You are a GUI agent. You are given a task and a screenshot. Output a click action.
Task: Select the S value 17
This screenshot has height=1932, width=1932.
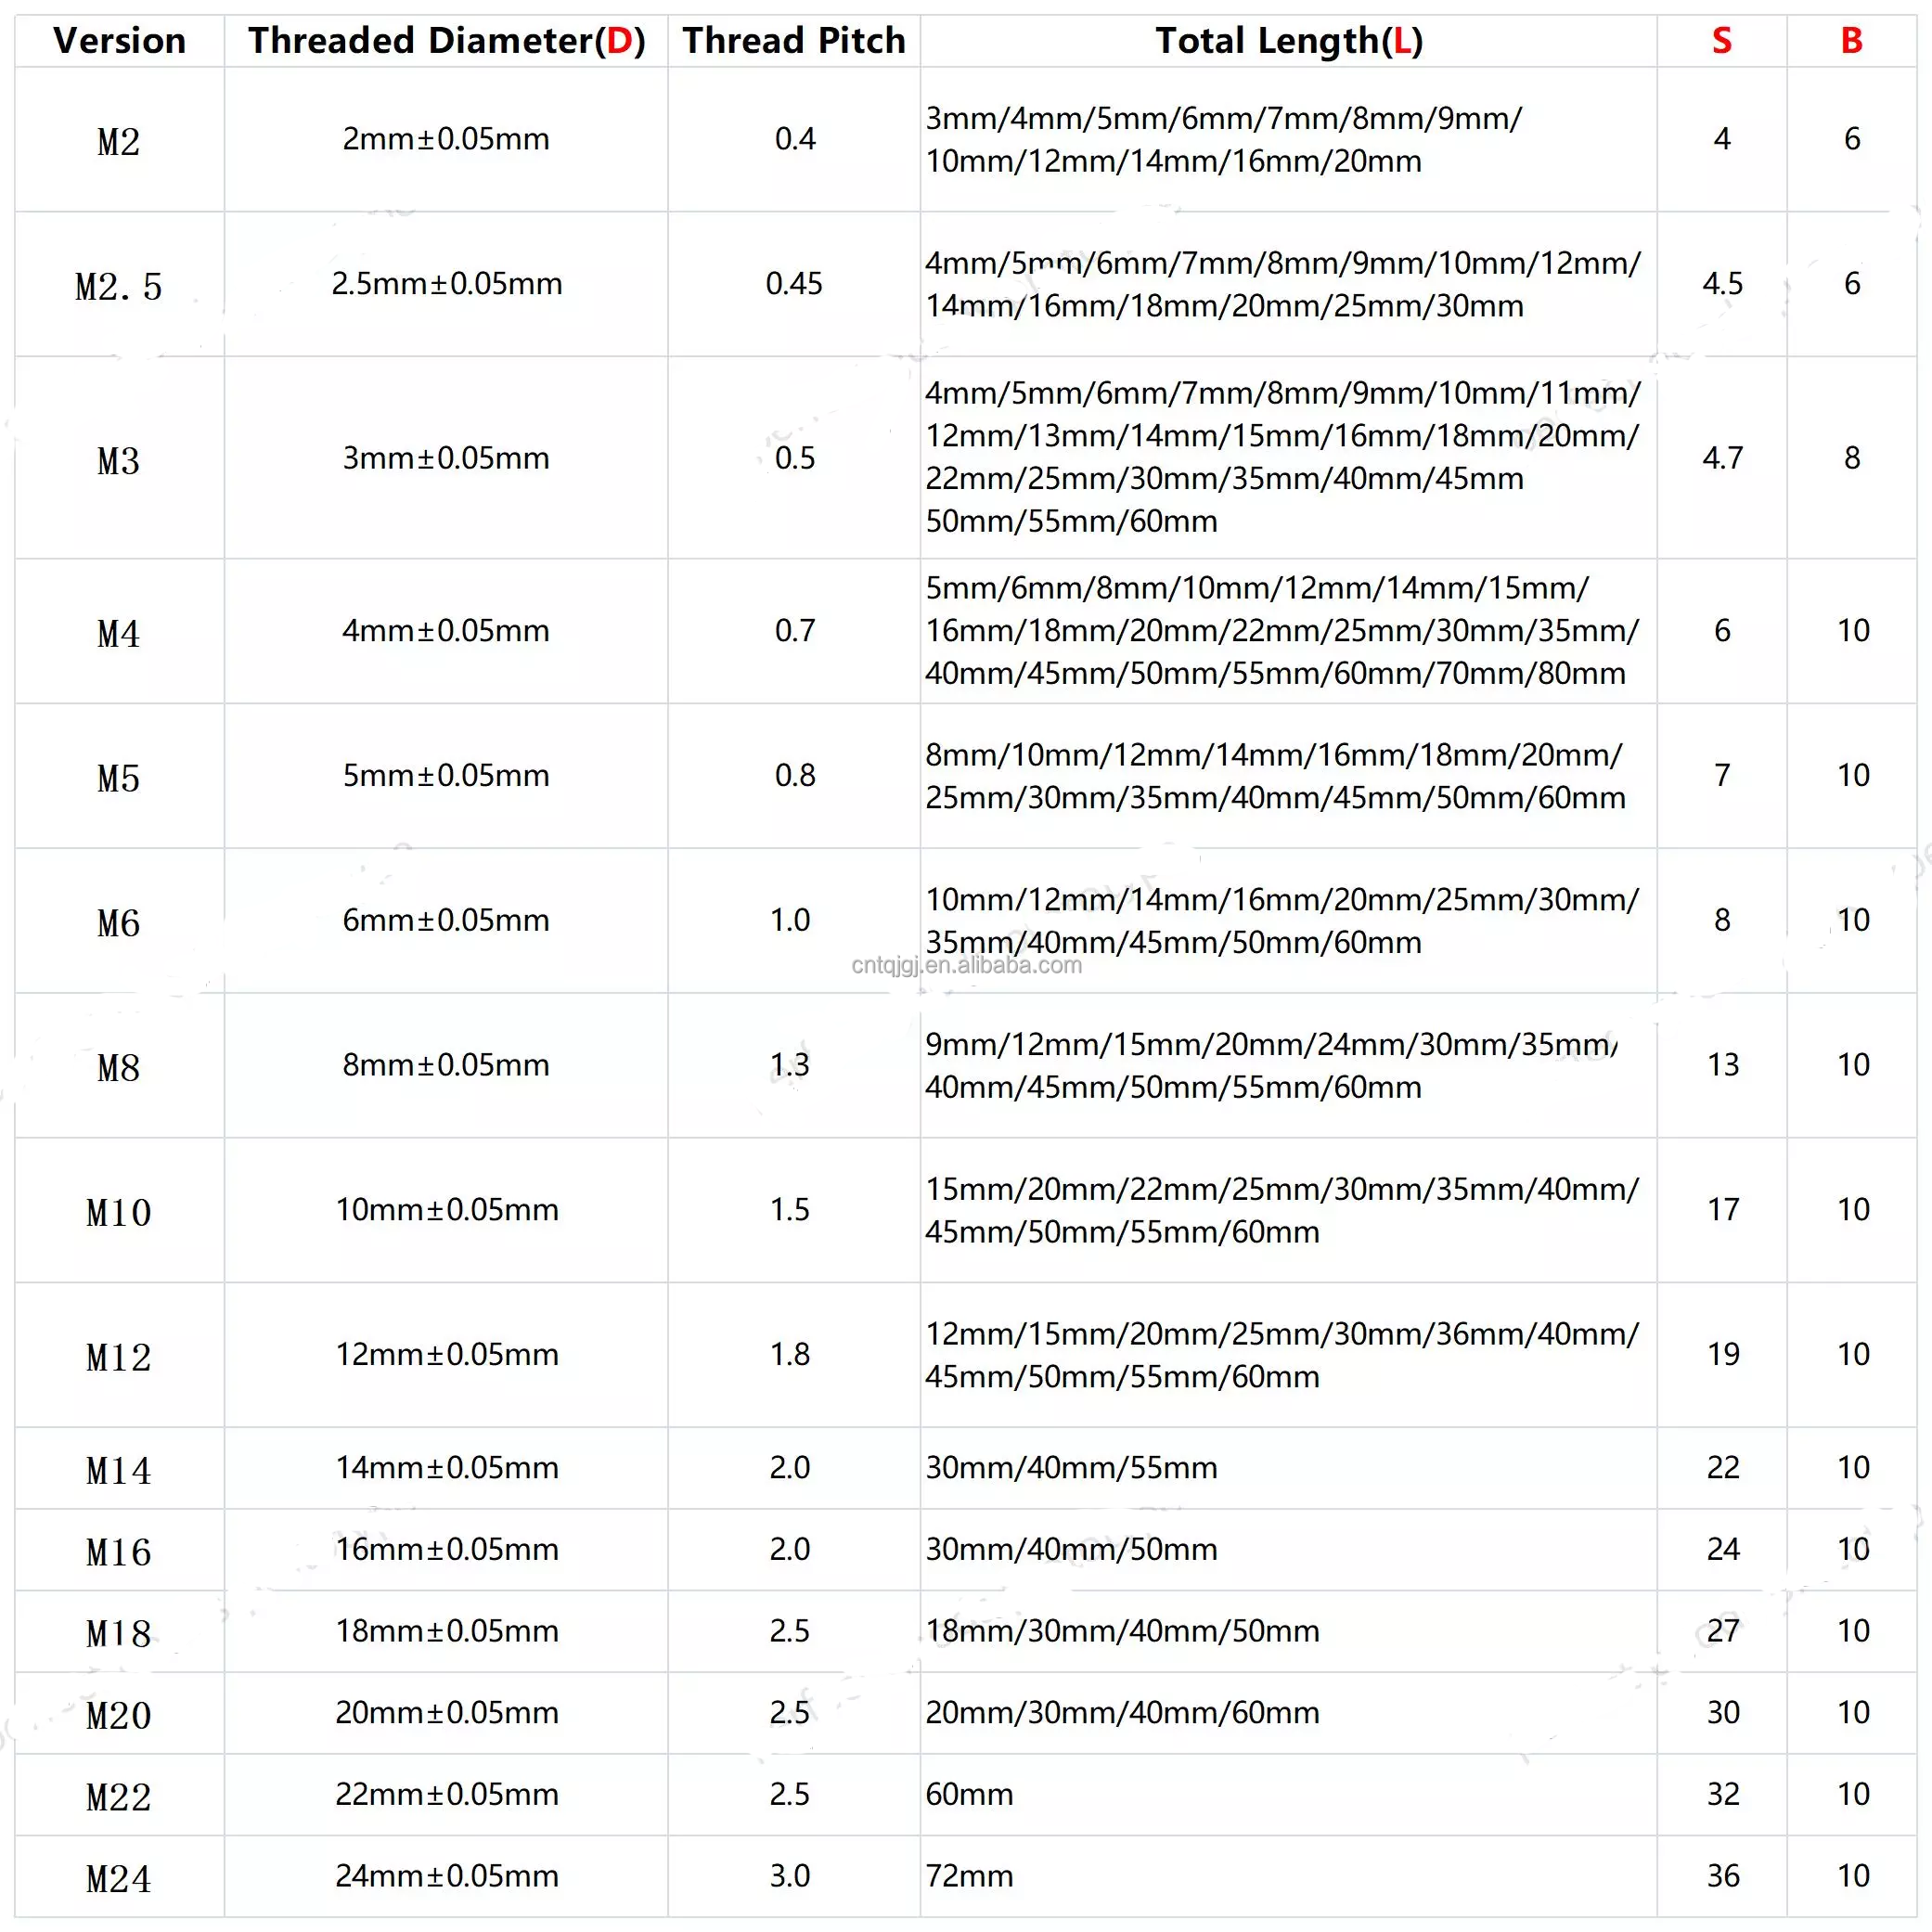[1723, 1210]
